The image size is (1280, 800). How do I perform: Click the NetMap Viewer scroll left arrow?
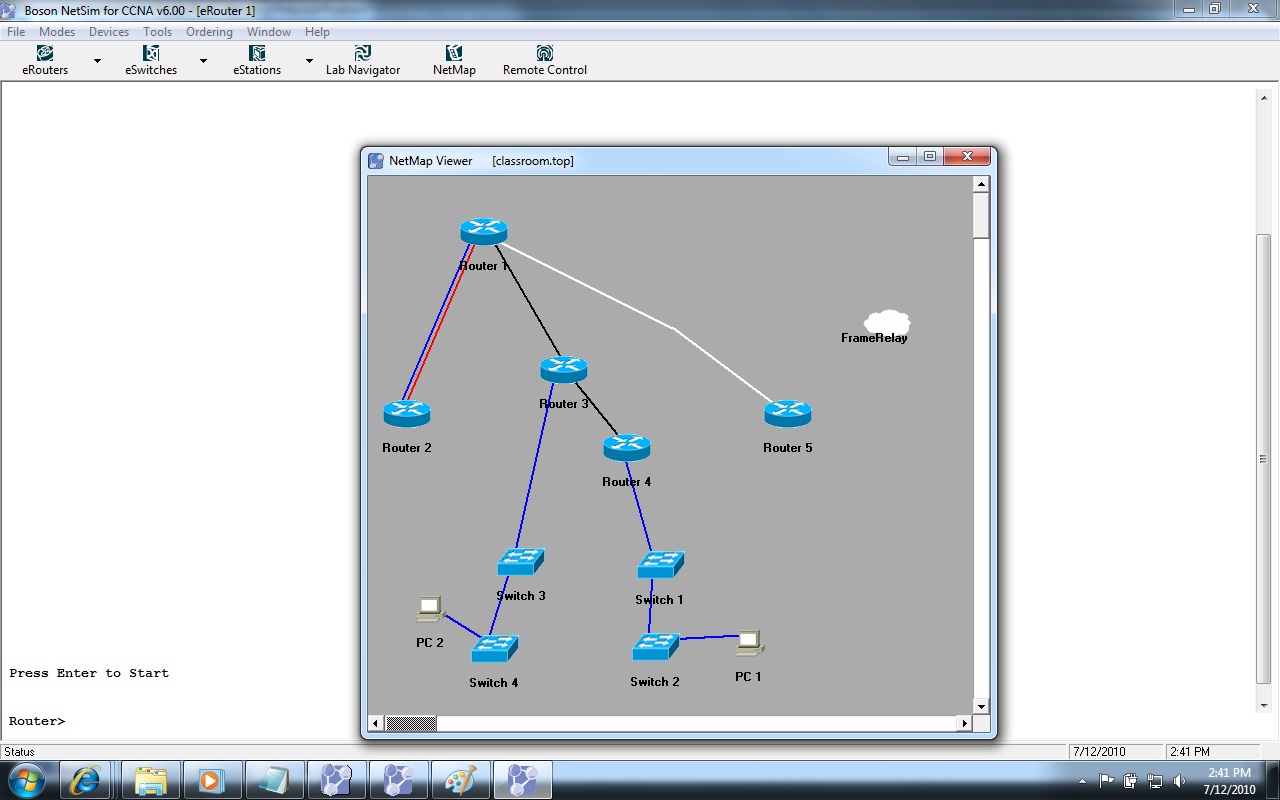point(376,723)
